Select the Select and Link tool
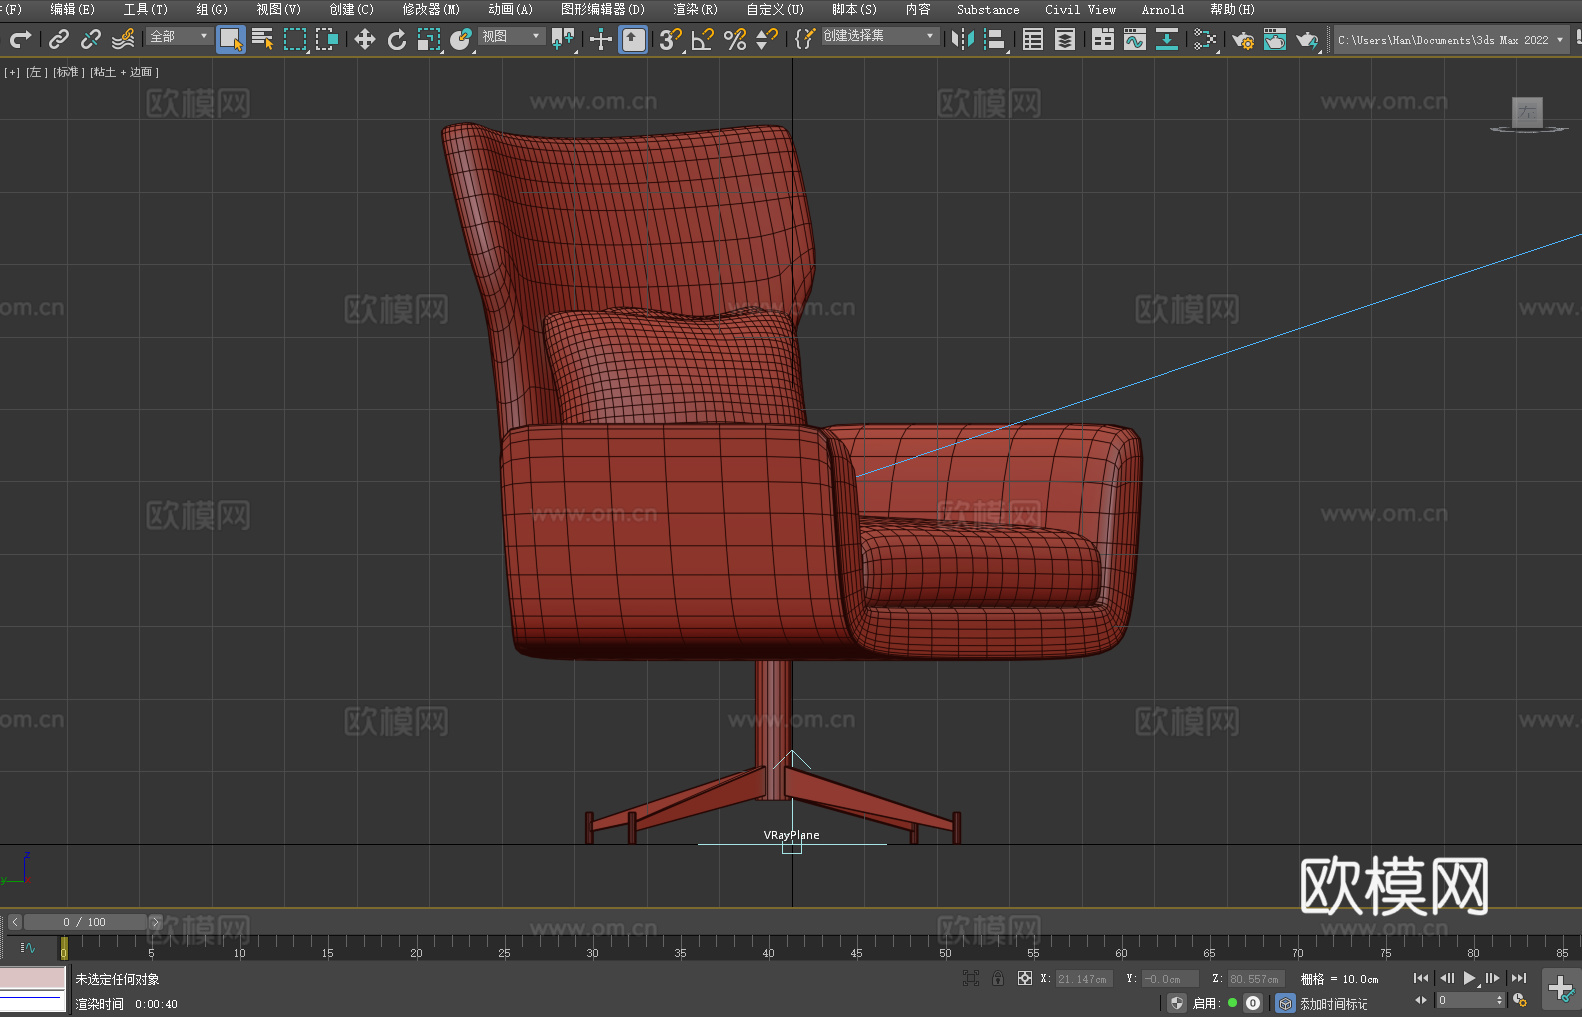The height and width of the screenshot is (1017, 1582). coord(59,39)
